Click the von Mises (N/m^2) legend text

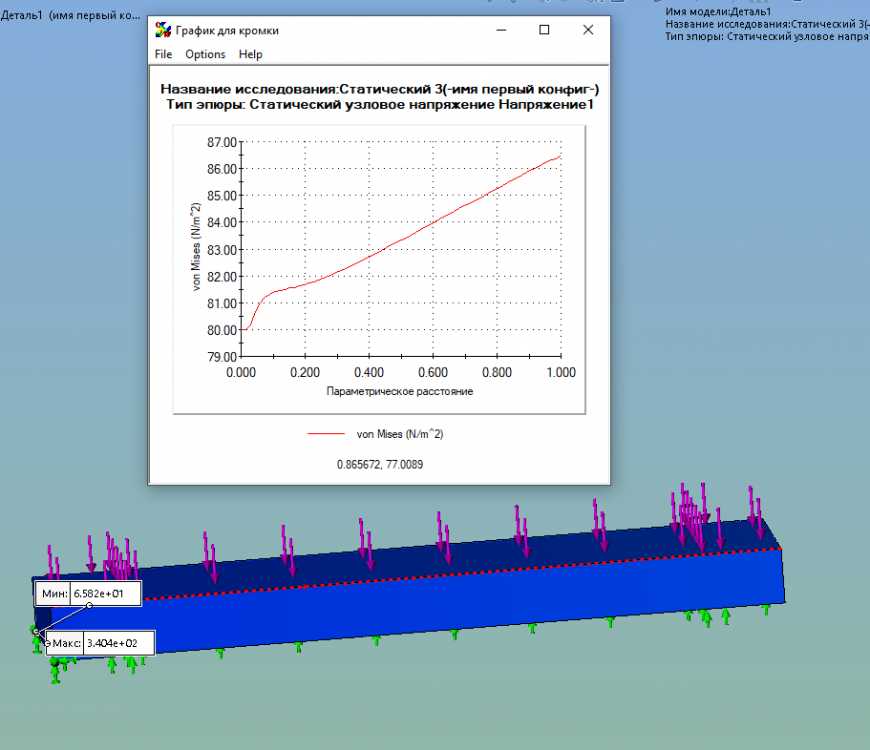(x=399, y=434)
